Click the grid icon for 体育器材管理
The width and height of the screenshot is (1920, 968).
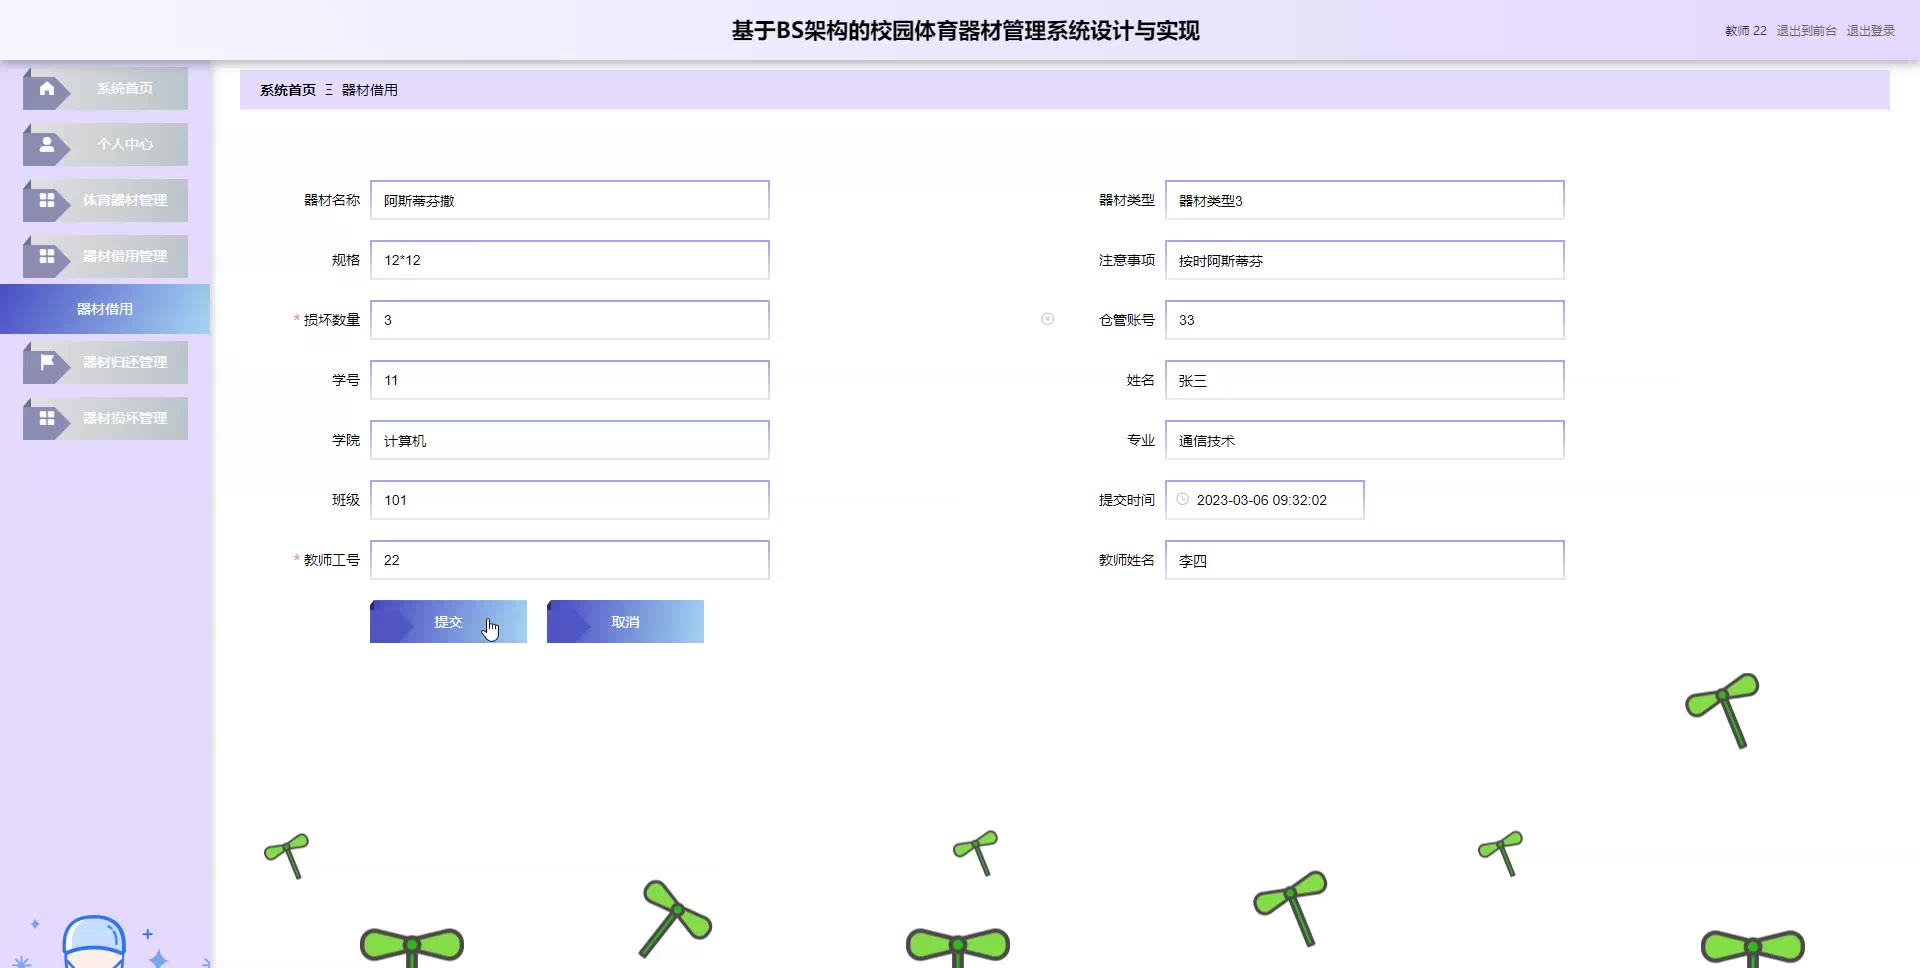47,201
